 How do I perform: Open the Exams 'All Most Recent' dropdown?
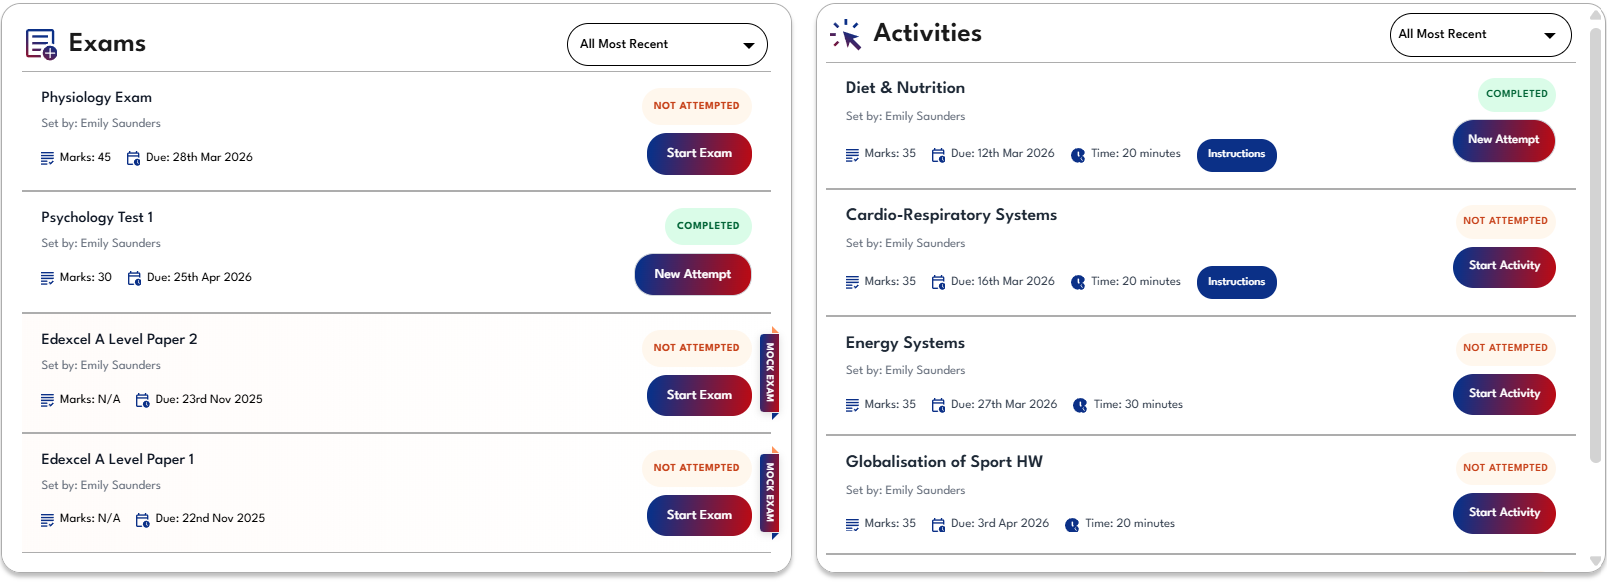tap(667, 45)
